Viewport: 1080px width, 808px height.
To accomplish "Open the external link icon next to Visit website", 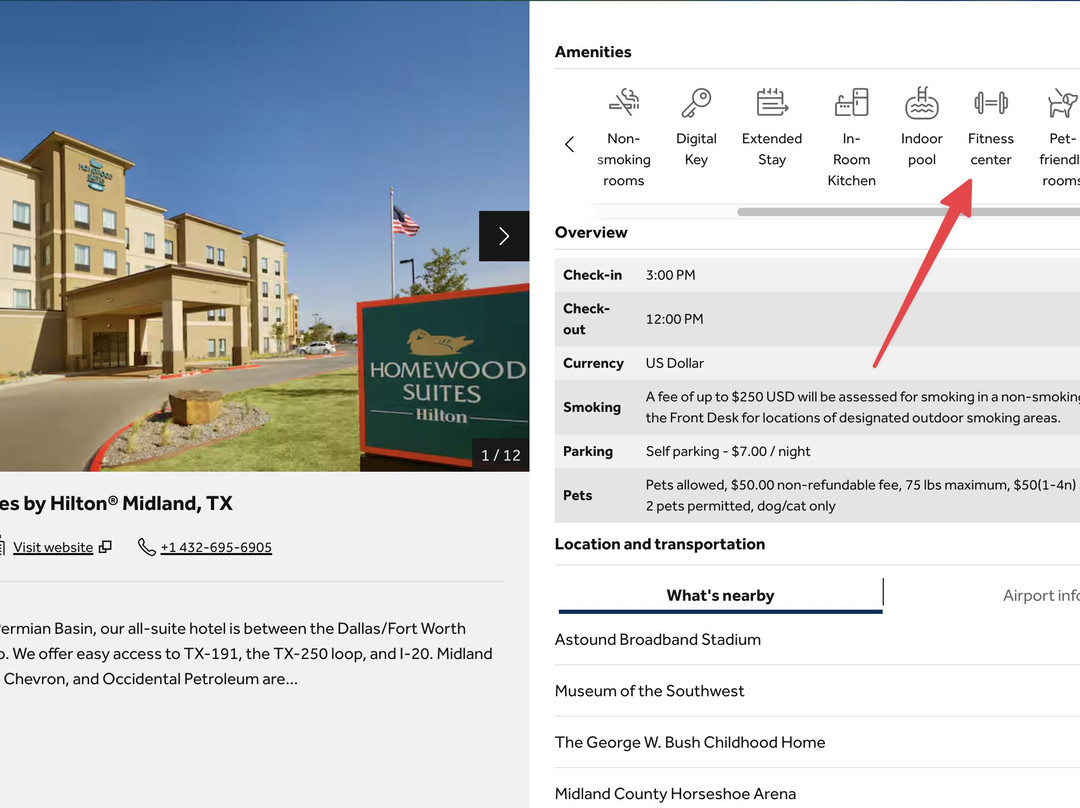I will click(x=105, y=547).
